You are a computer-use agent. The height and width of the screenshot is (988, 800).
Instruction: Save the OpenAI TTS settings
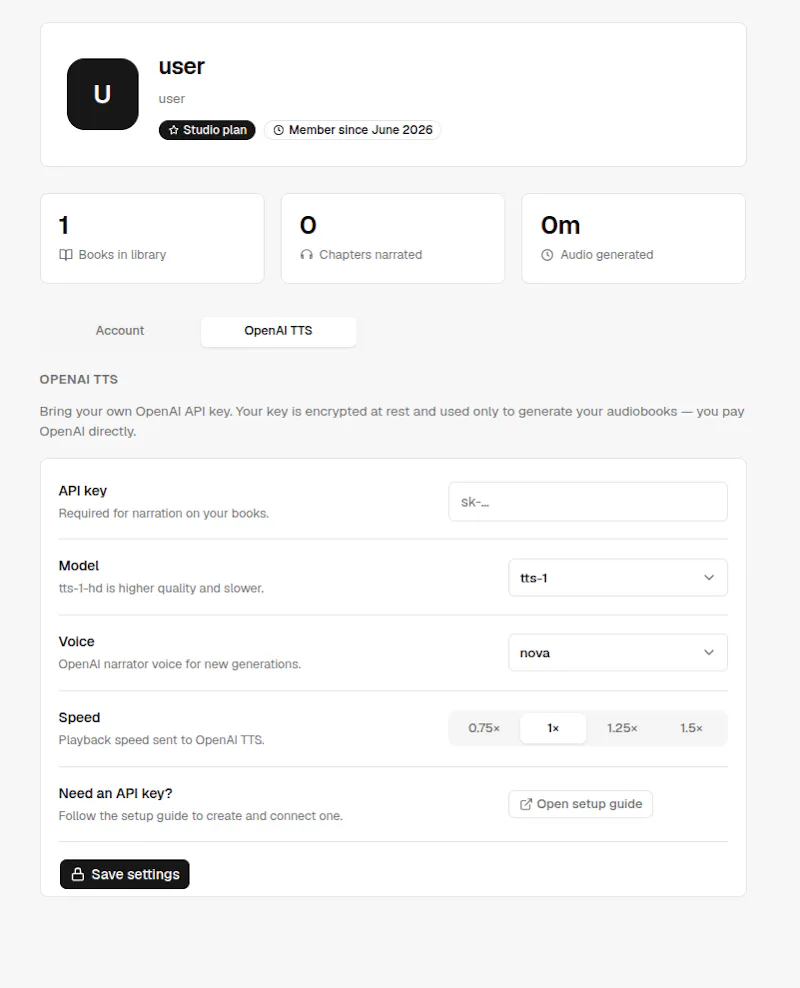(x=125, y=874)
